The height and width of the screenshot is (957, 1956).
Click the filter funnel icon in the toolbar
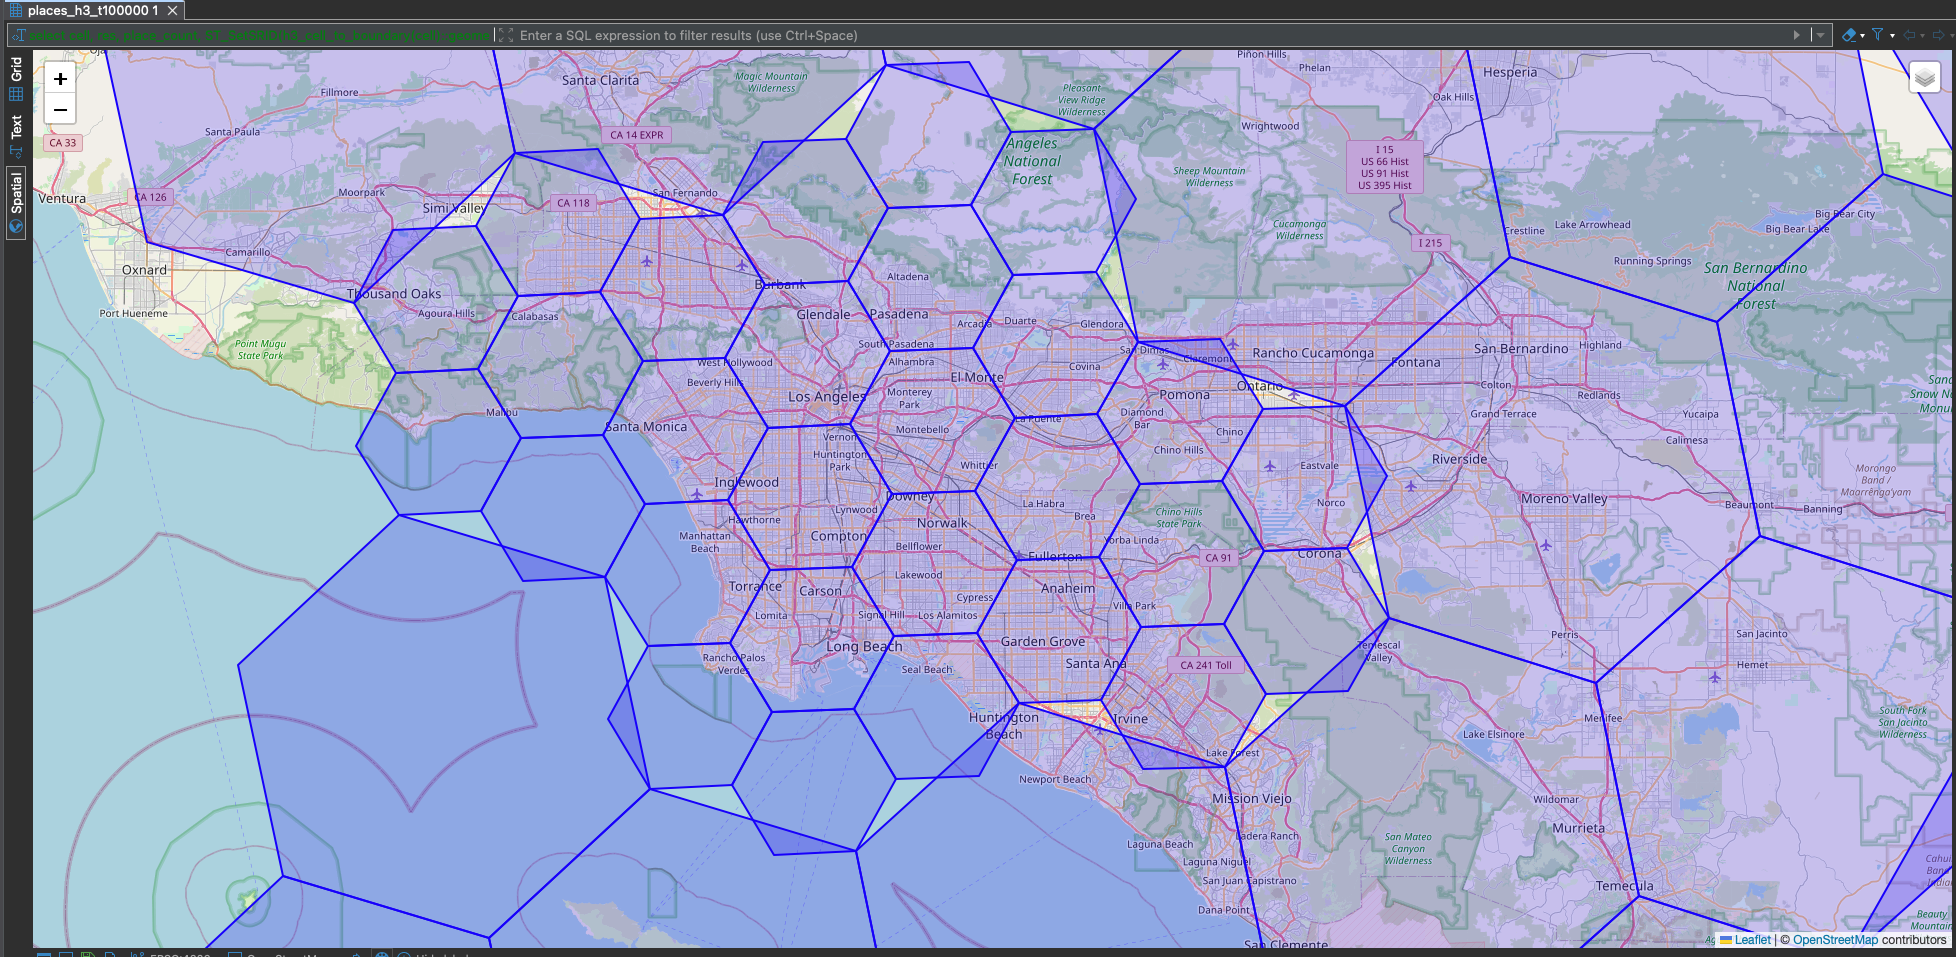point(1878,34)
